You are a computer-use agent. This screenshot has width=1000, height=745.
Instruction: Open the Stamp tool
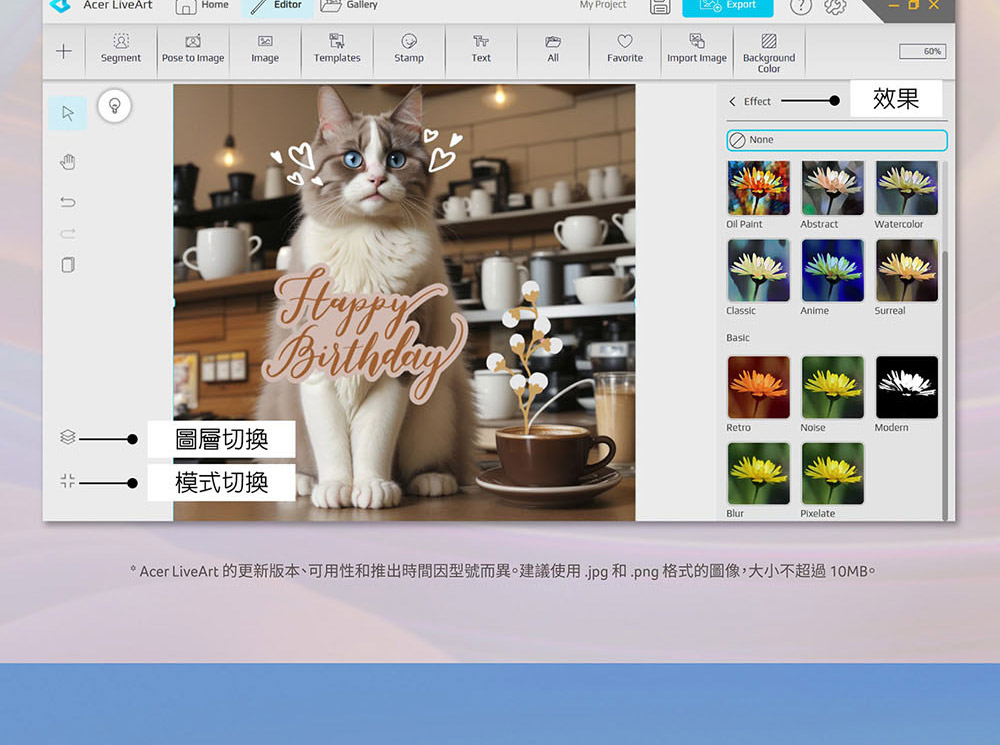(409, 49)
